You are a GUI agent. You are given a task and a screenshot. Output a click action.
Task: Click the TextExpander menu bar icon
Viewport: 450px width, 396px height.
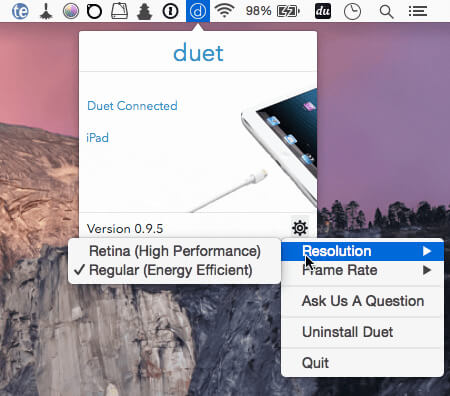(x=20, y=11)
